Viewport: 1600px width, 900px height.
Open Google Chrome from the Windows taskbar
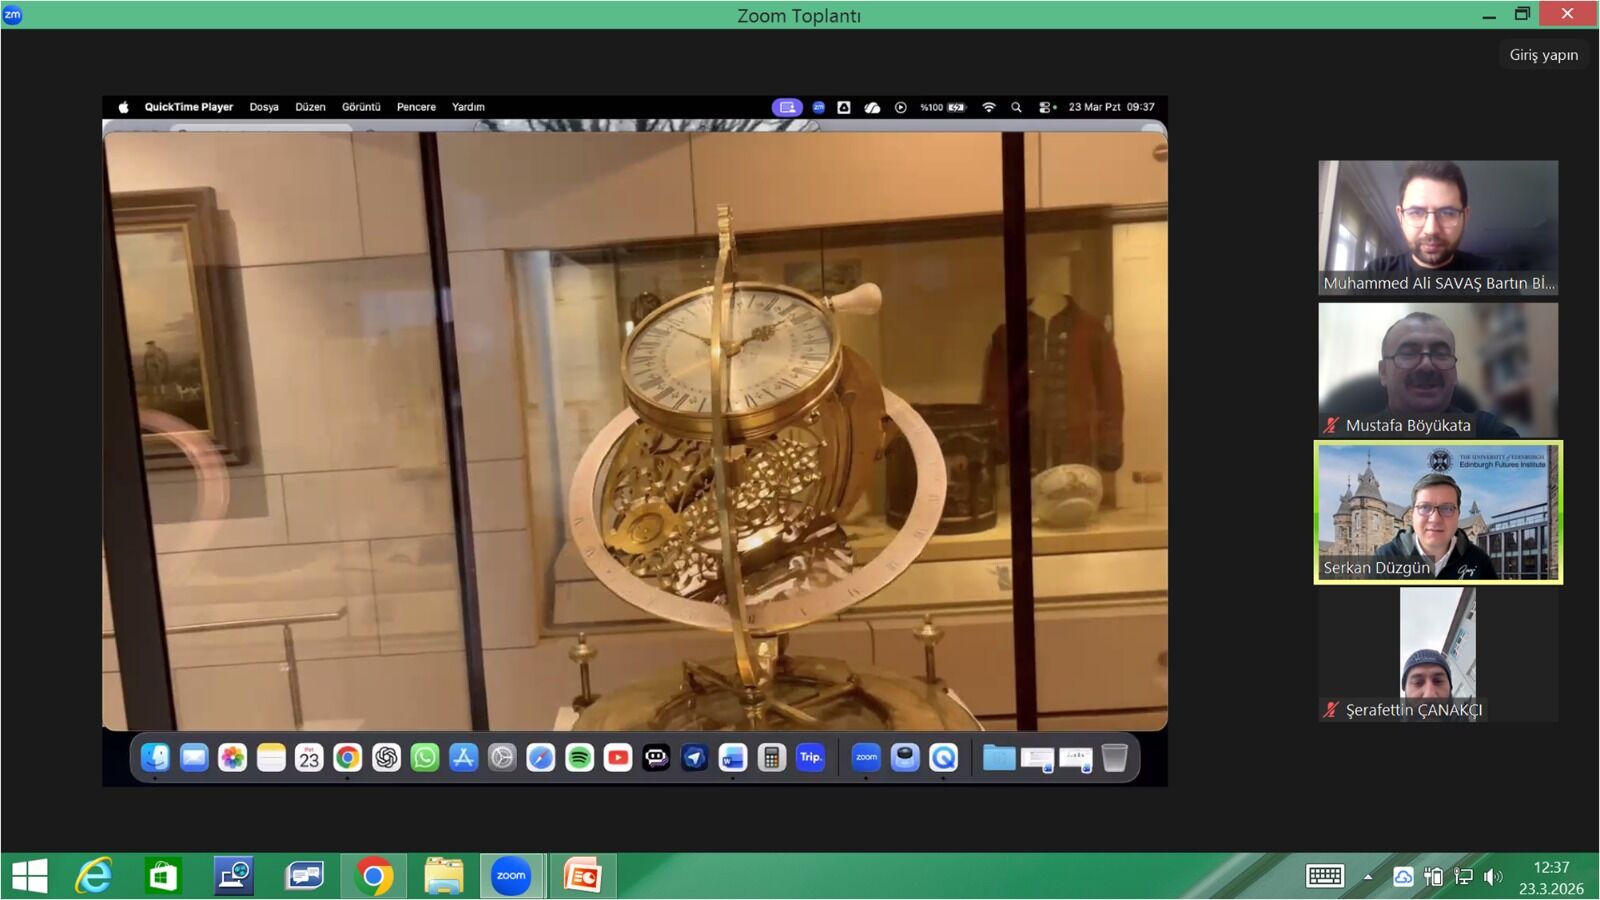coord(373,877)
